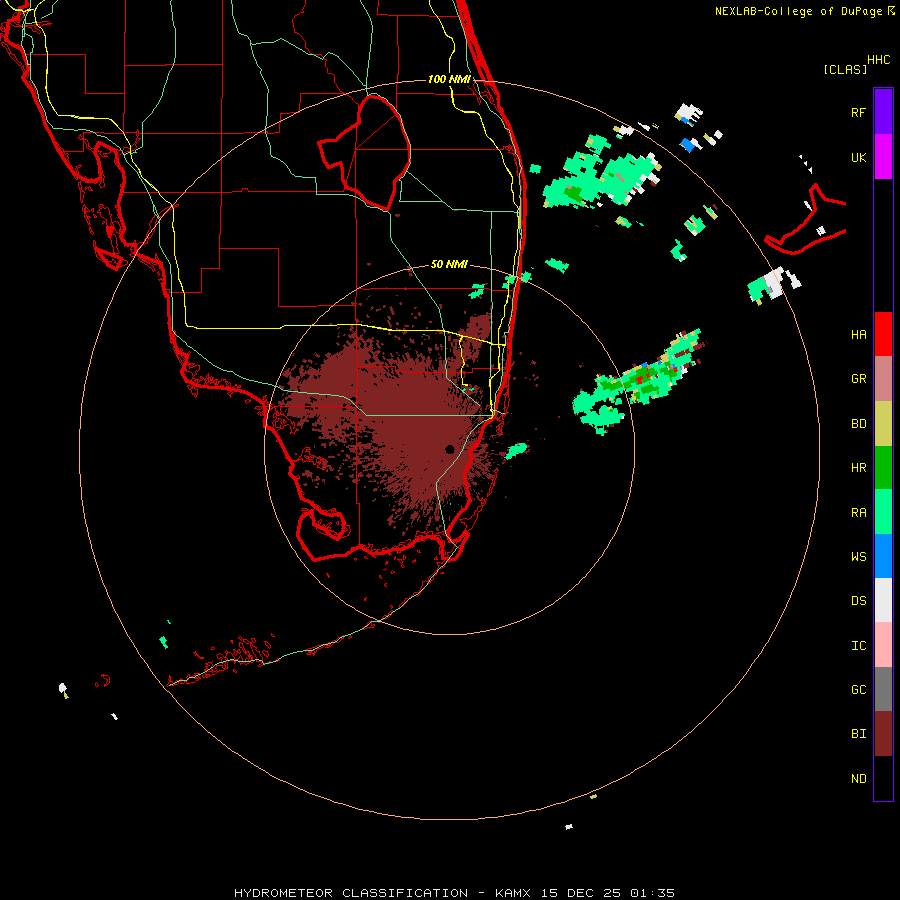Click the 'WS' legend label
The height and width of the screenshot is (900, 900).
click(858, 556)
